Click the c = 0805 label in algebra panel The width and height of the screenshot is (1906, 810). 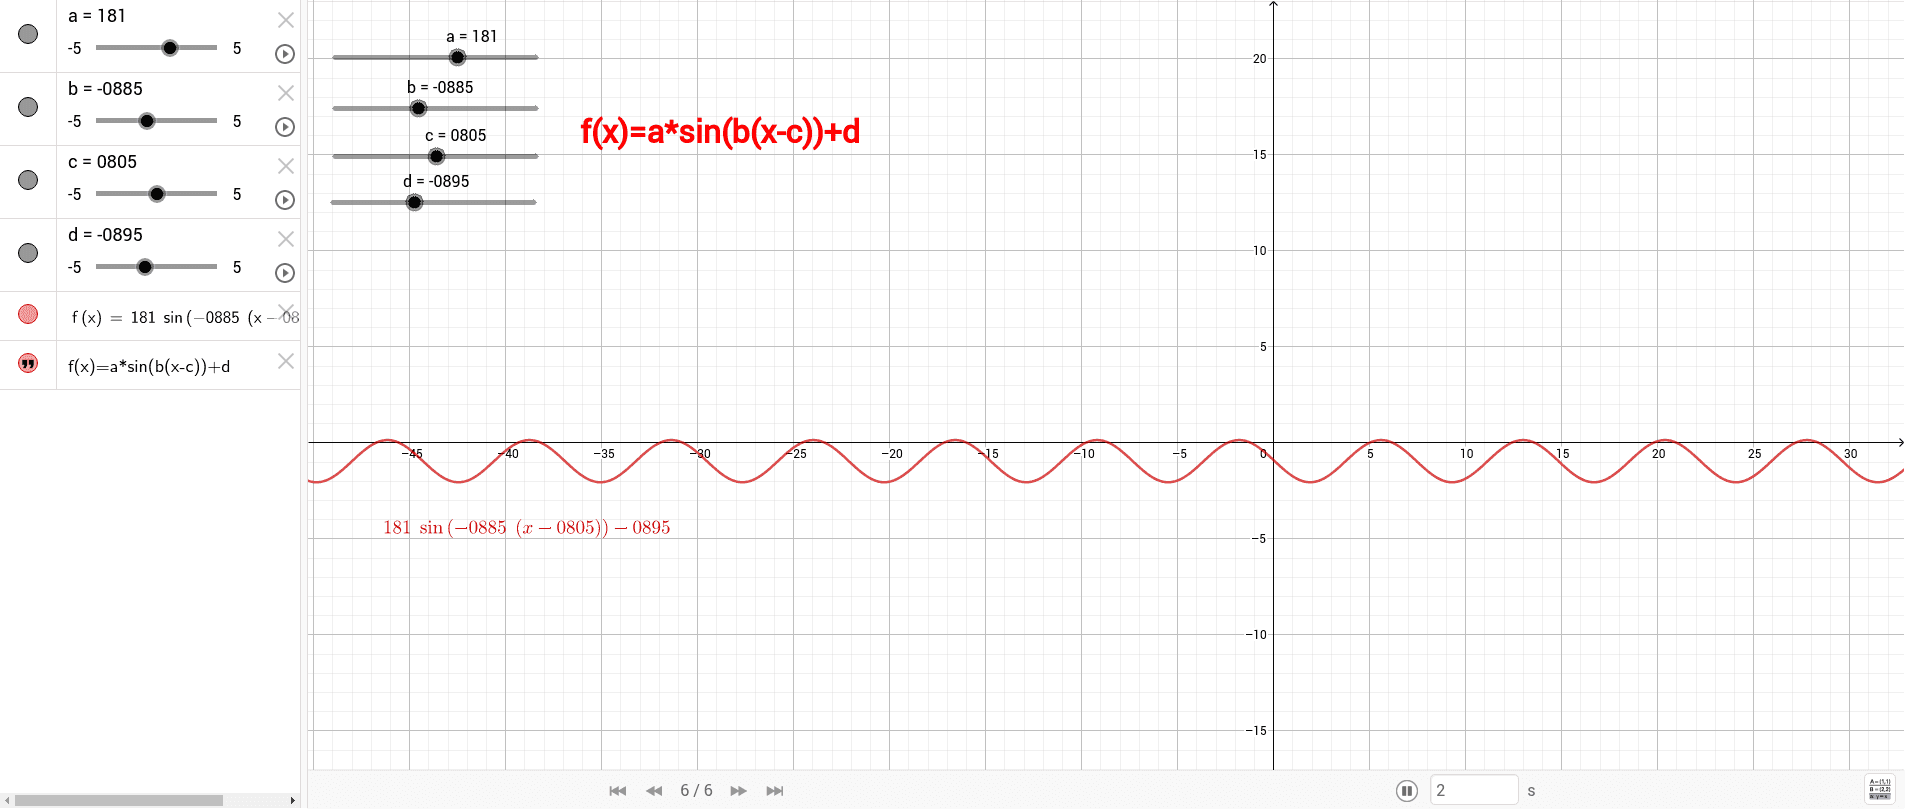102,162
